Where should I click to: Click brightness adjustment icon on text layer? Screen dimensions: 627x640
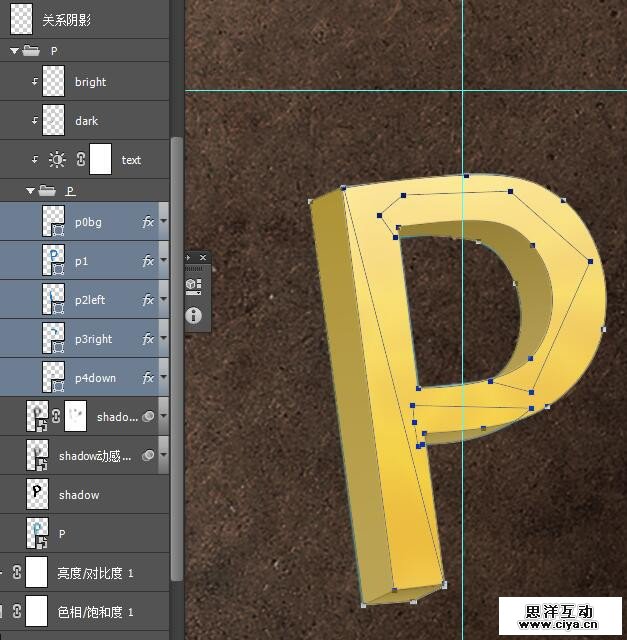[x=56, y=160]
